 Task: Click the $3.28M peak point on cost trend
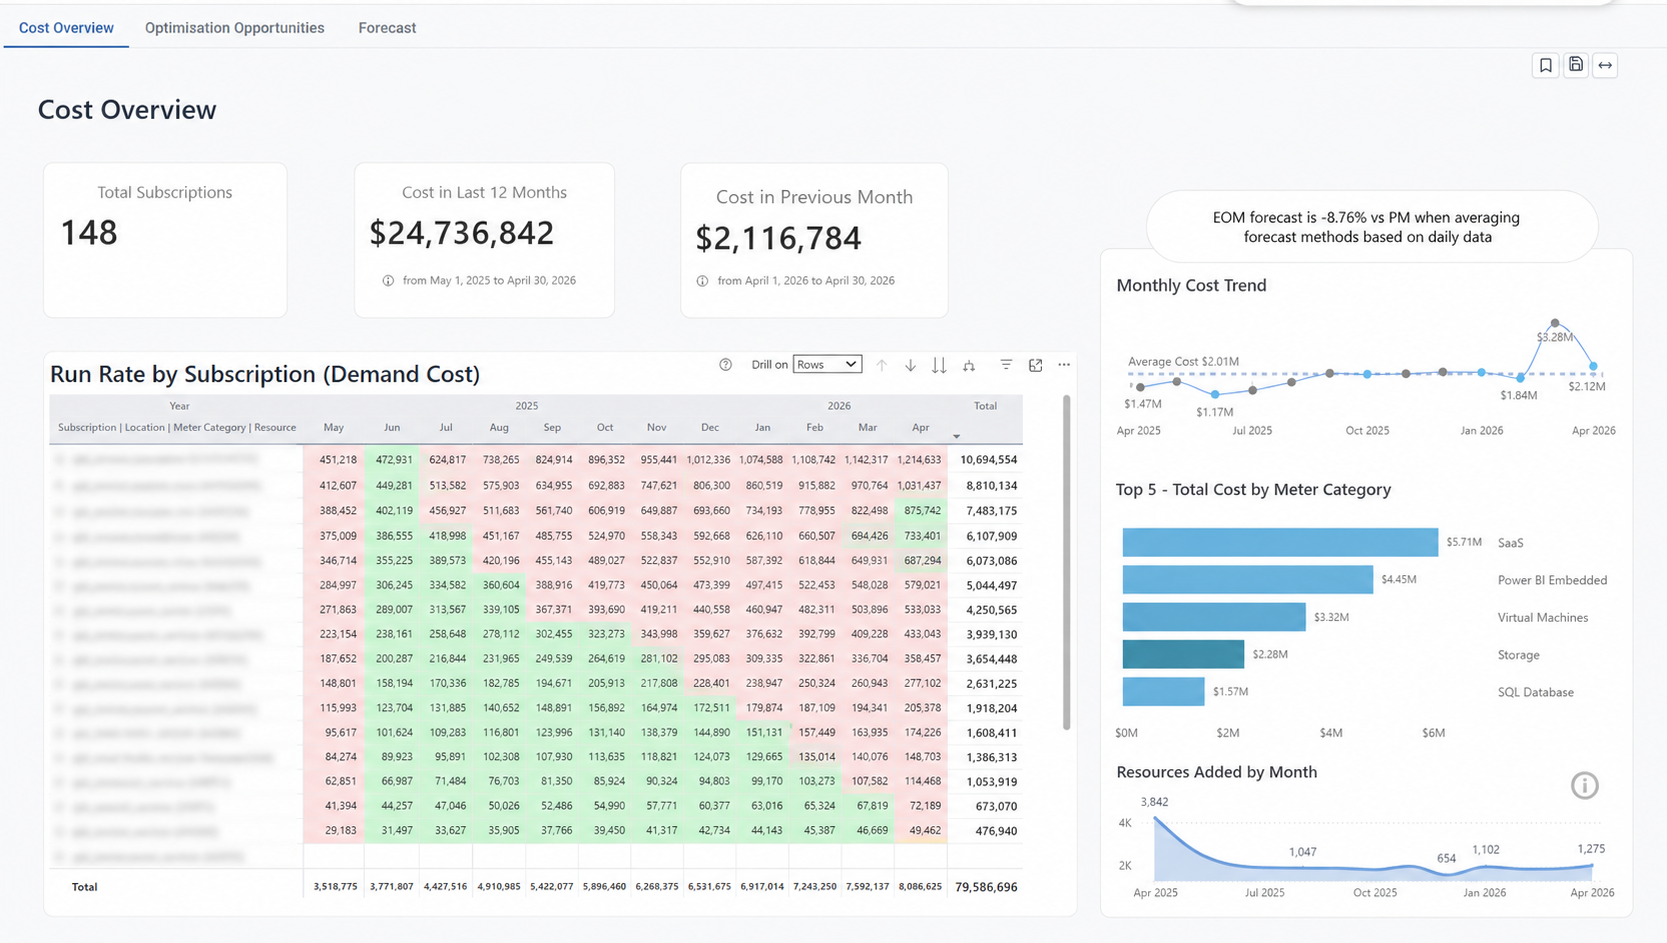pyautogui.click(x=1554, y=324)
